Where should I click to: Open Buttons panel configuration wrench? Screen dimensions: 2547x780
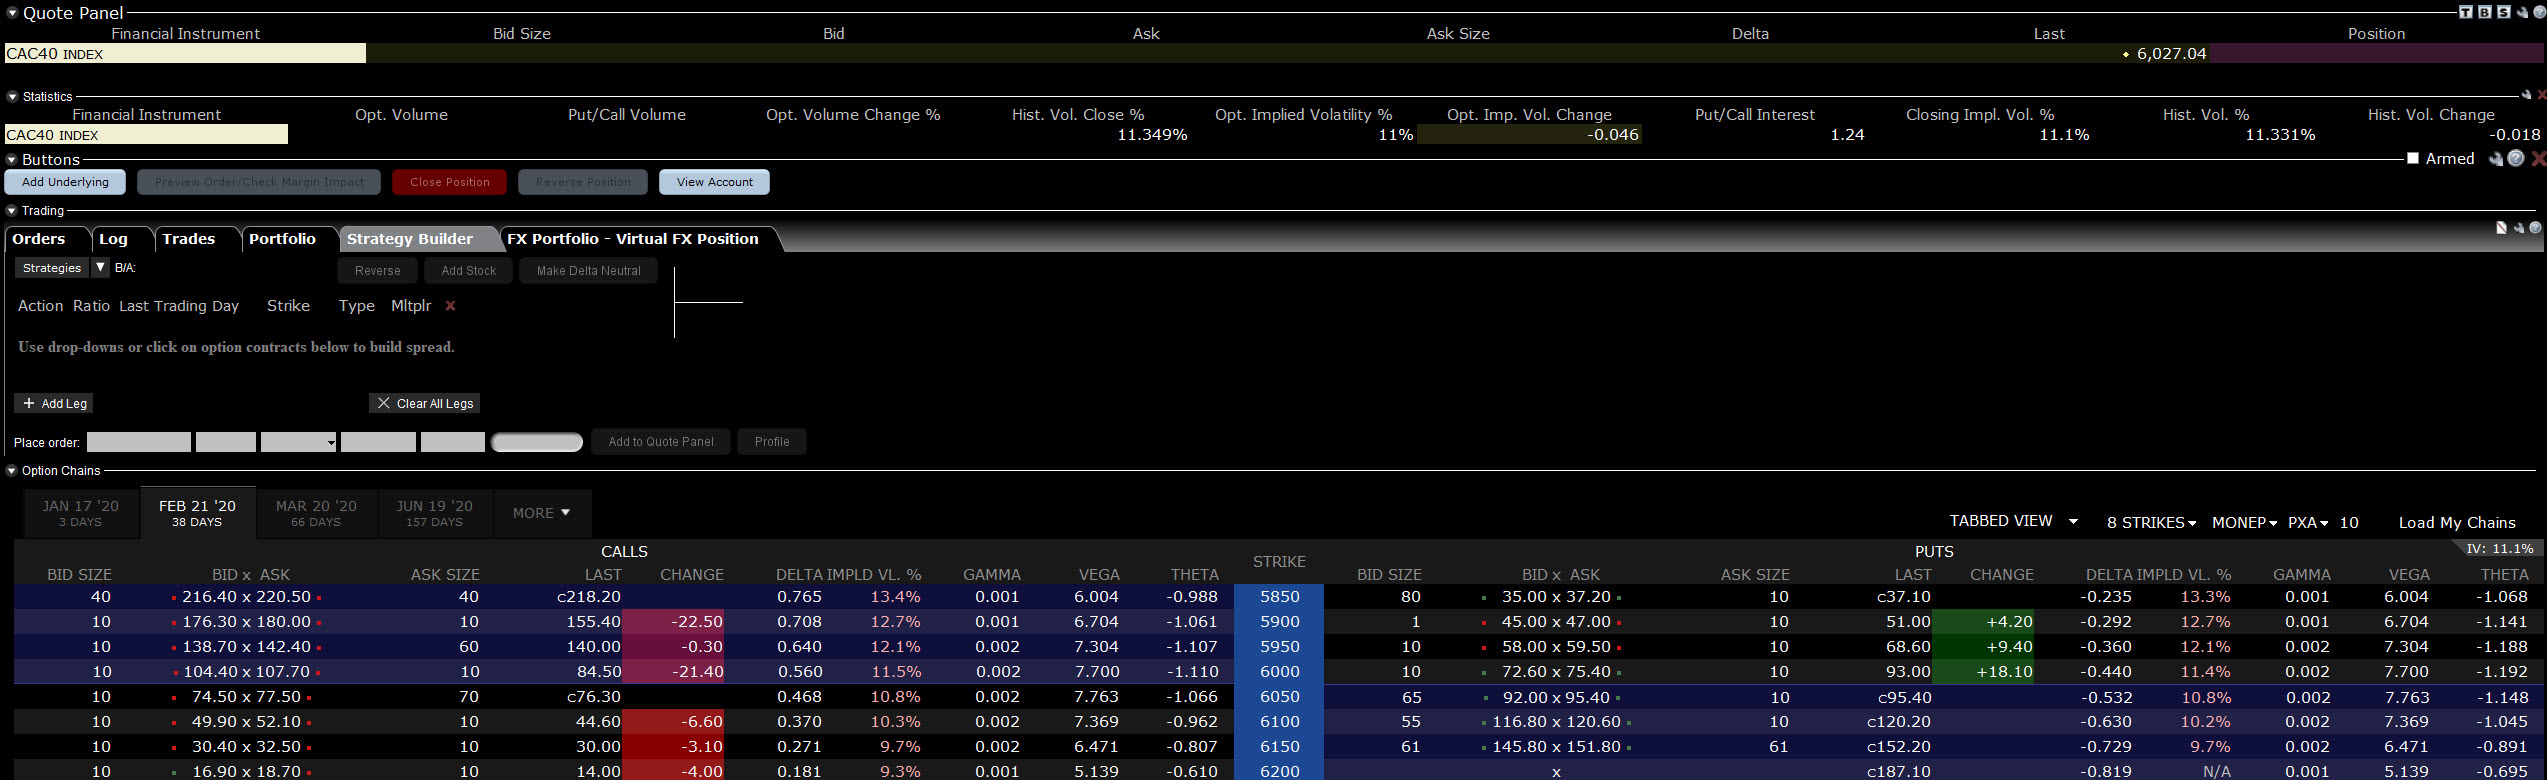point(2496,159)
